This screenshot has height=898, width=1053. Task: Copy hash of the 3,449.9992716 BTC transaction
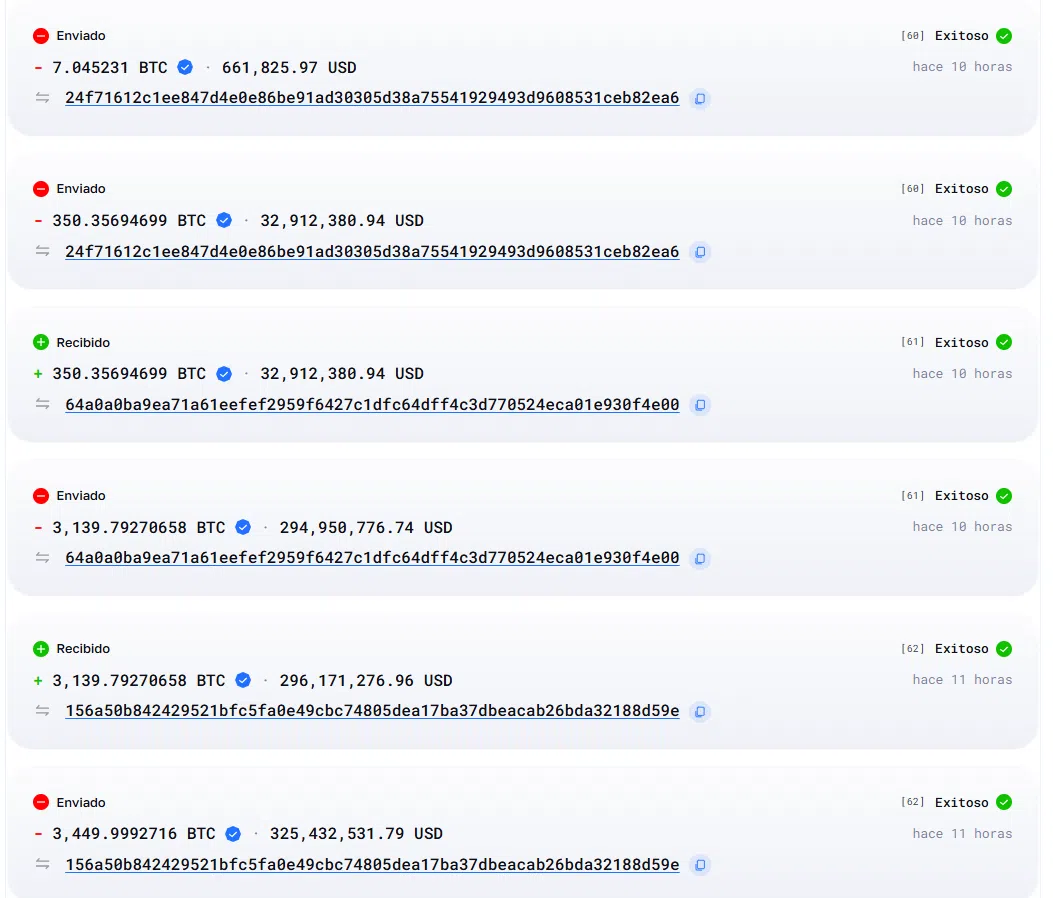point(700,865)
